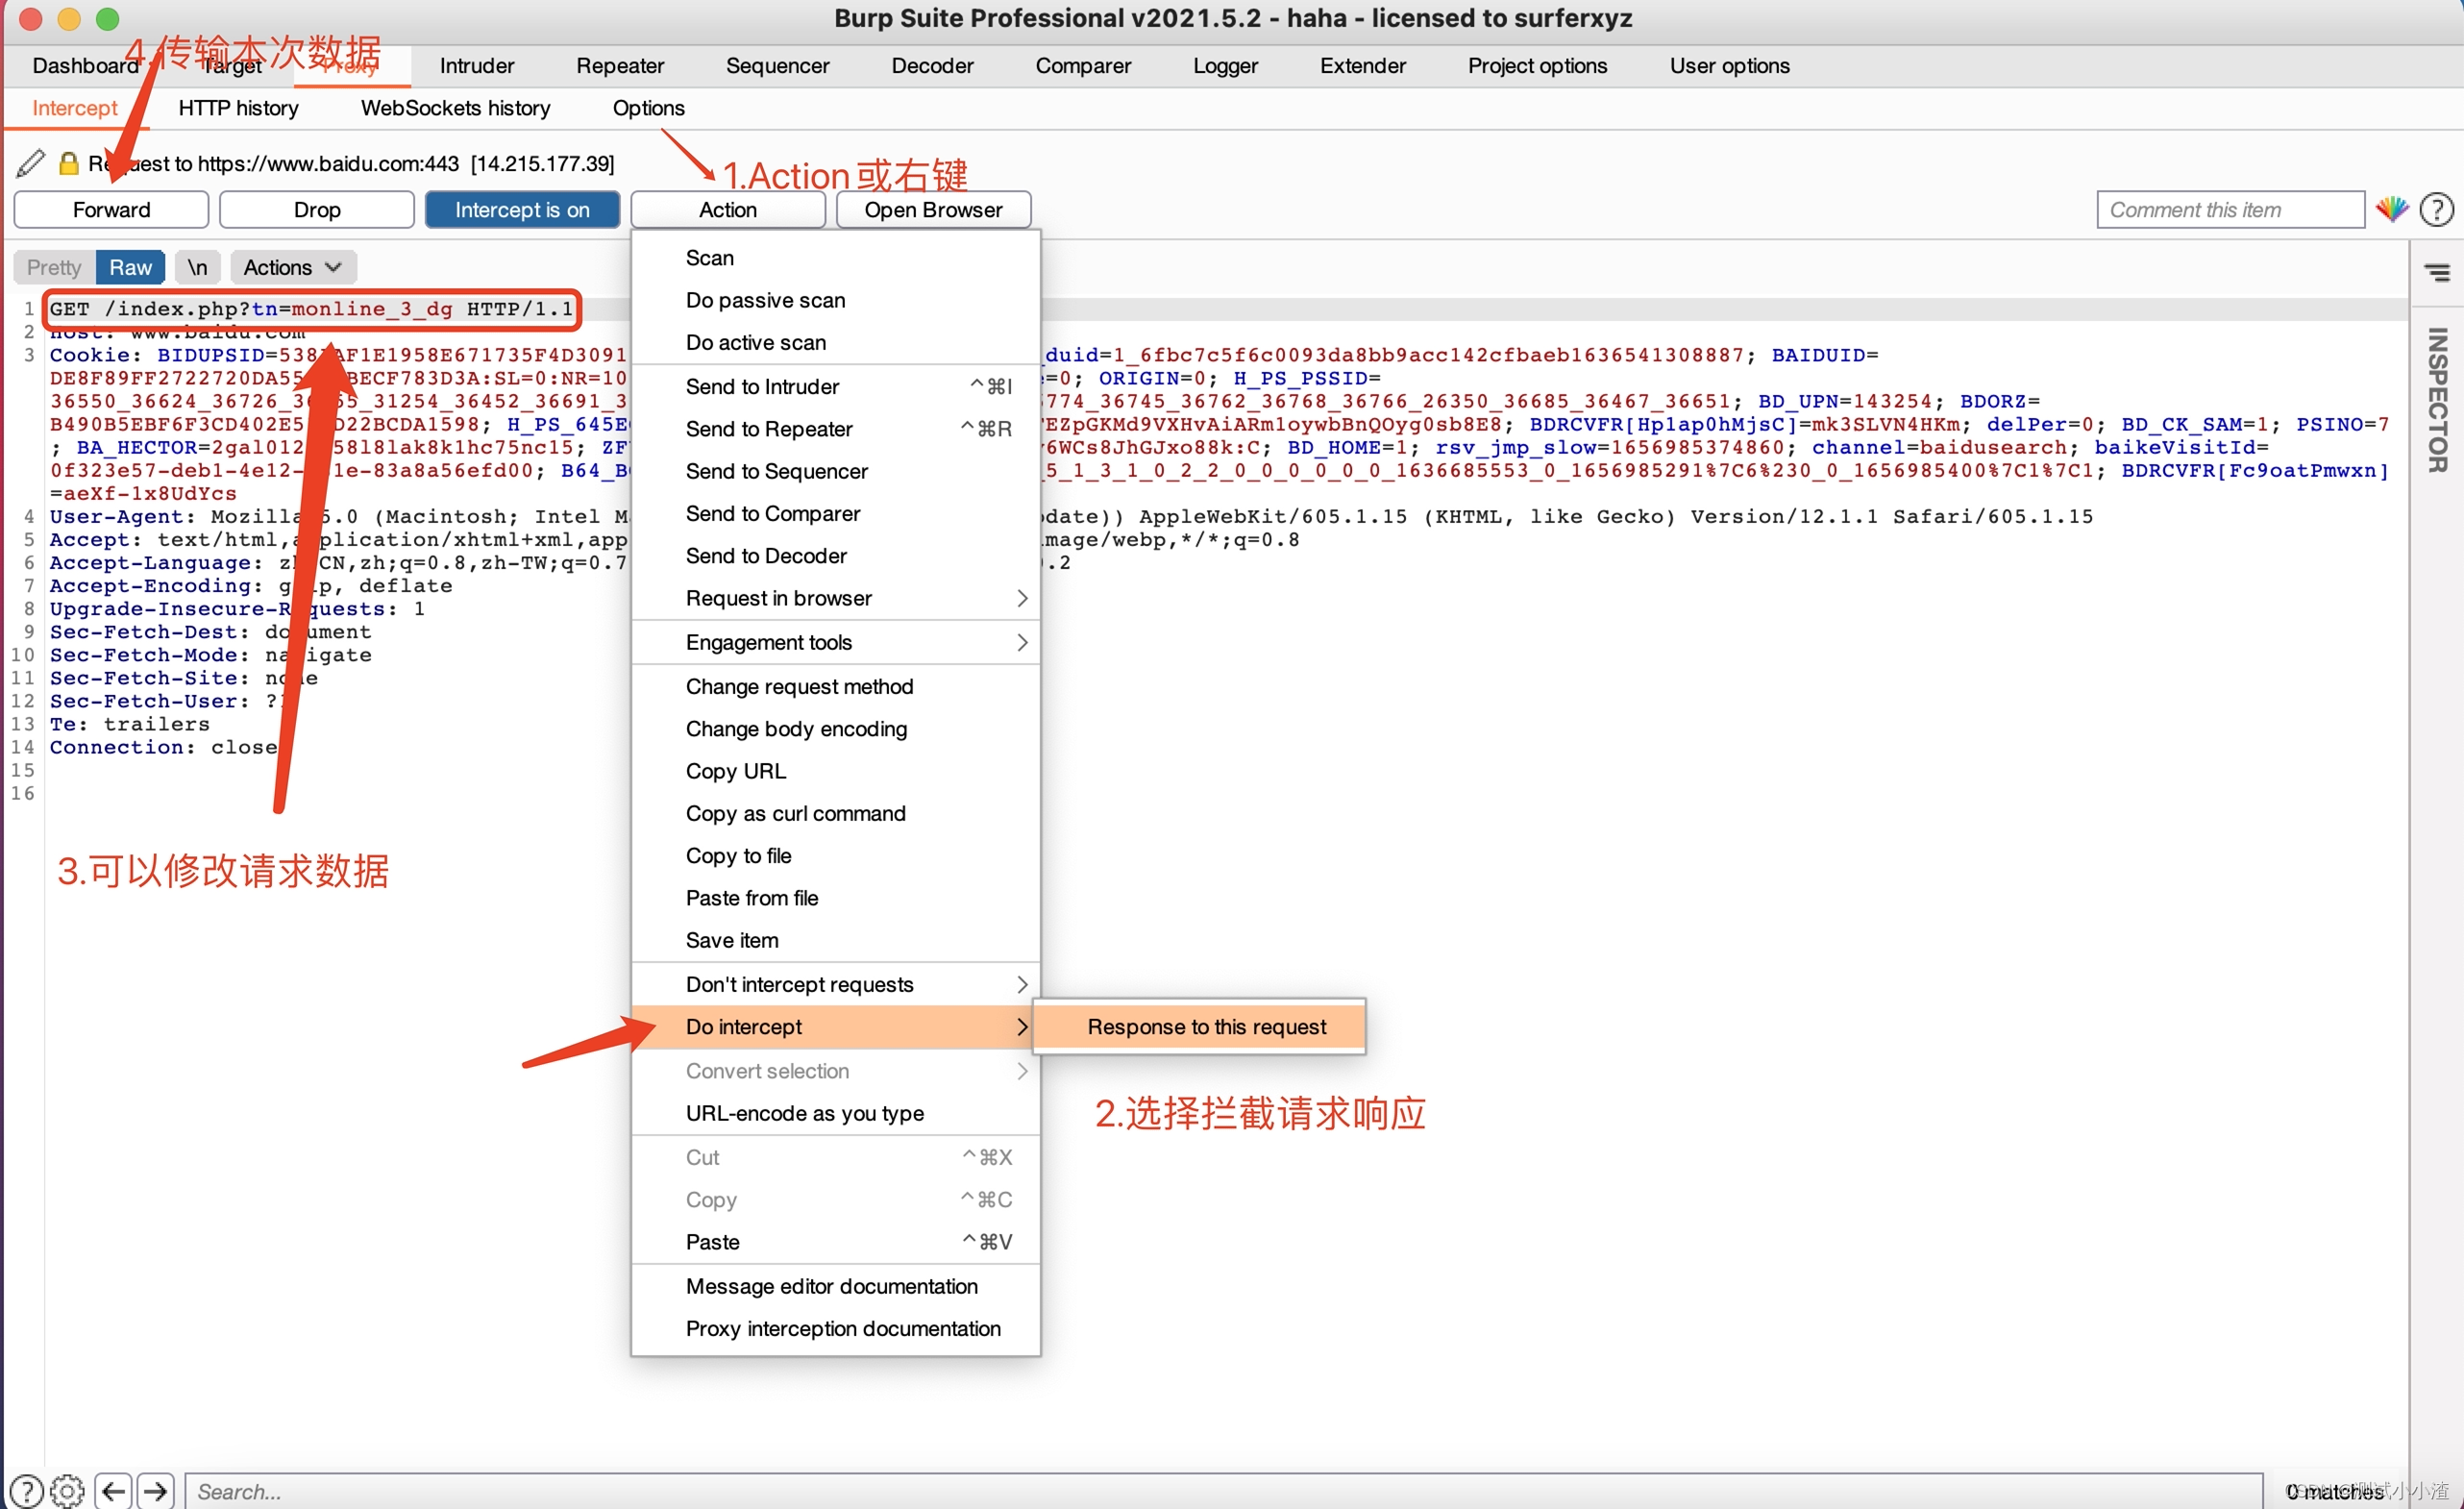The height and width of the screenshot is (1509, 2464).
Task: Open the Inspector panel layout icon
Action: tap(2437, 272)
